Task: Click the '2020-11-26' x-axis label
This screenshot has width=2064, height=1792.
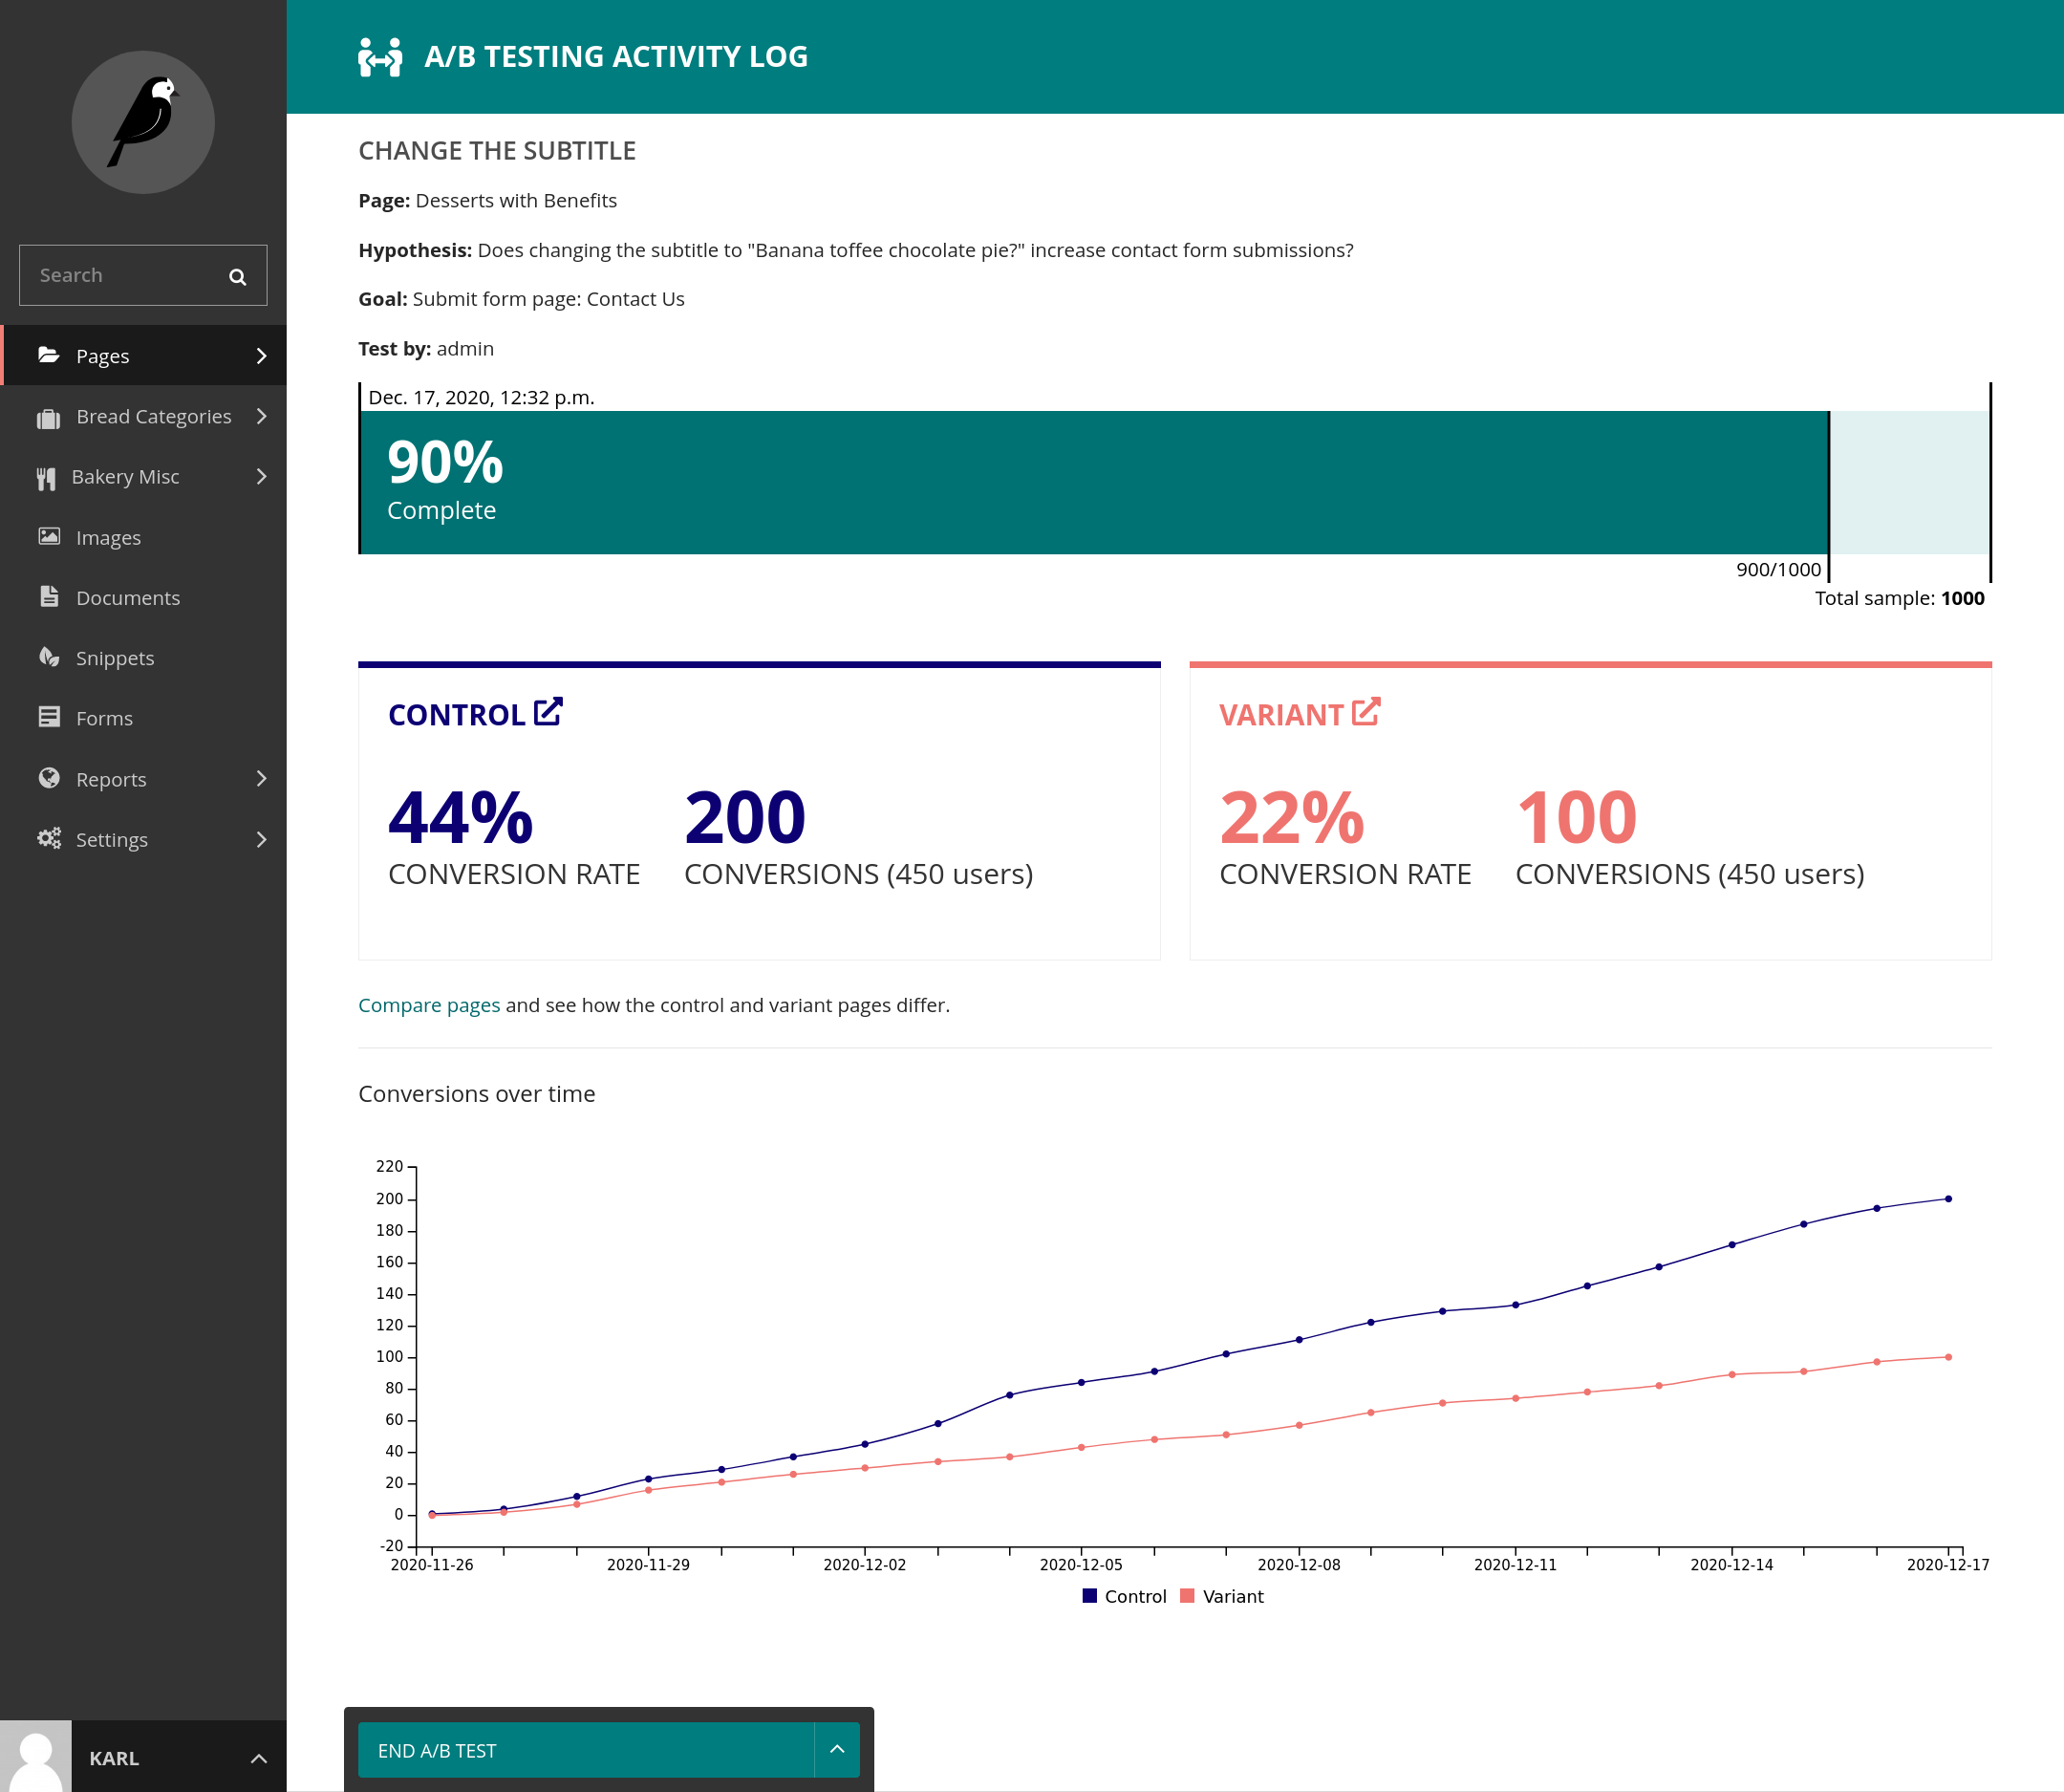Action: pyautogui.click(x=432, y=1565)
